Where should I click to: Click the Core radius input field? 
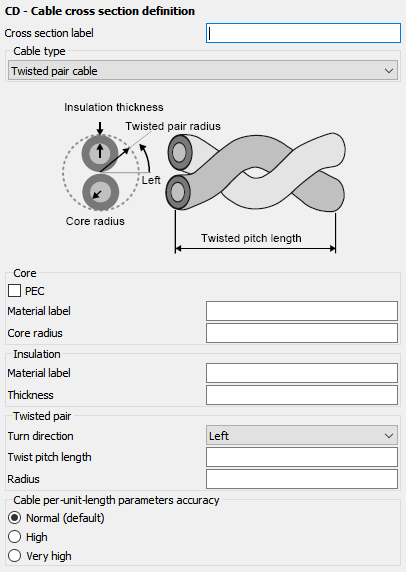(302, 333)
